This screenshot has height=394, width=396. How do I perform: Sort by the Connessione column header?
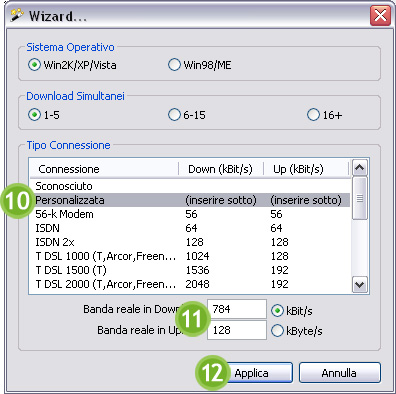click(x=104, y=169)
